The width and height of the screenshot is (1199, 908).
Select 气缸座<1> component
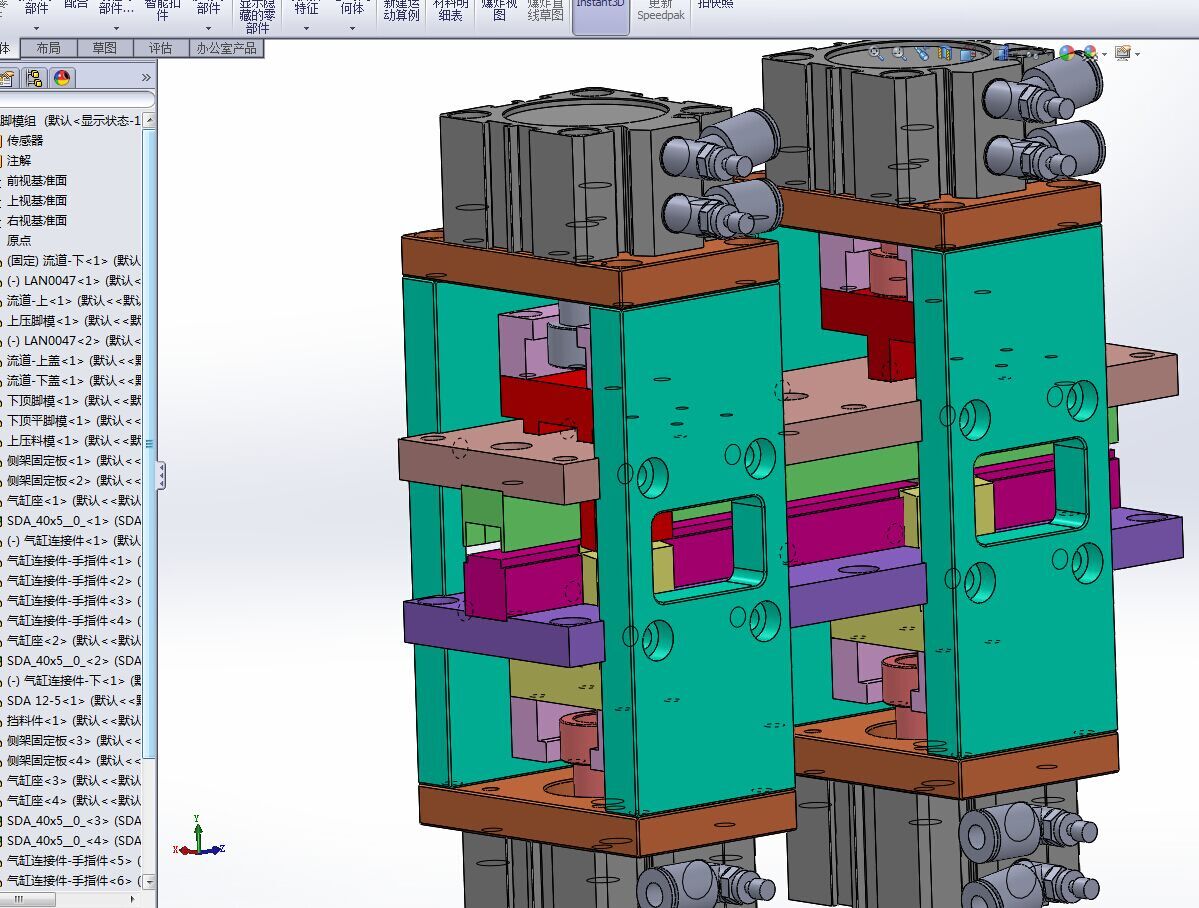73,500
